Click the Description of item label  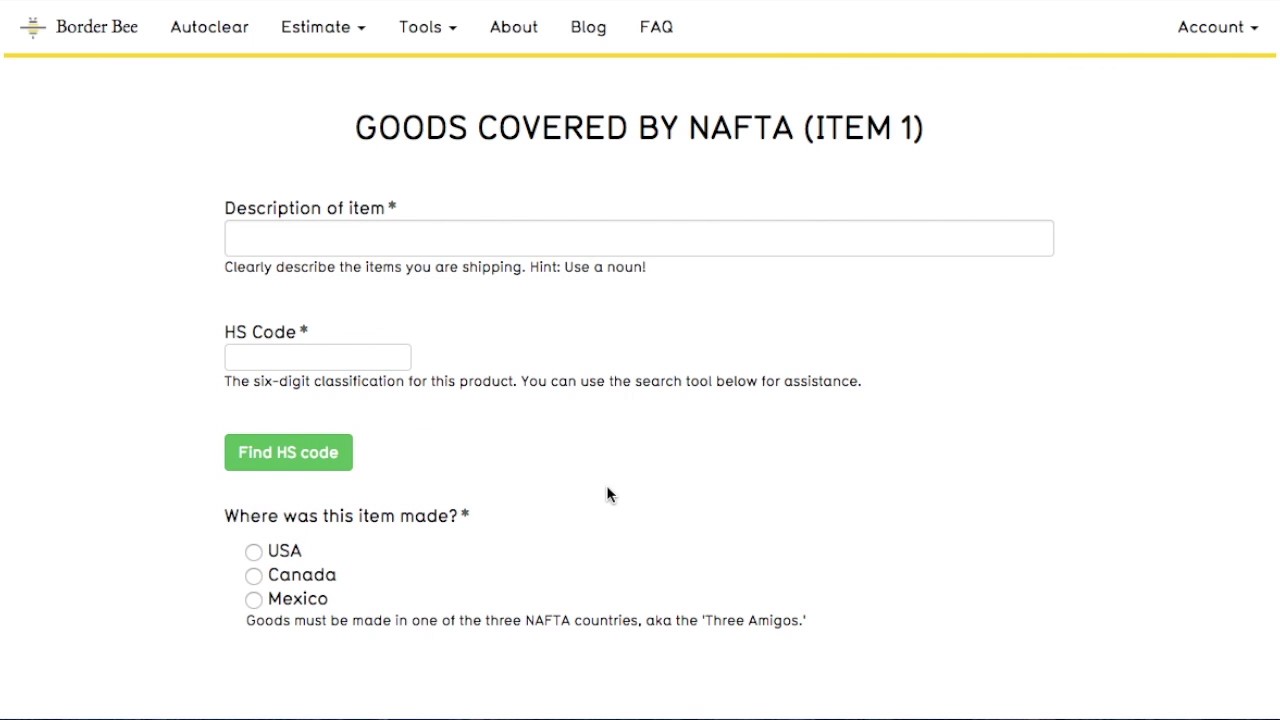[x=310, y=208]
